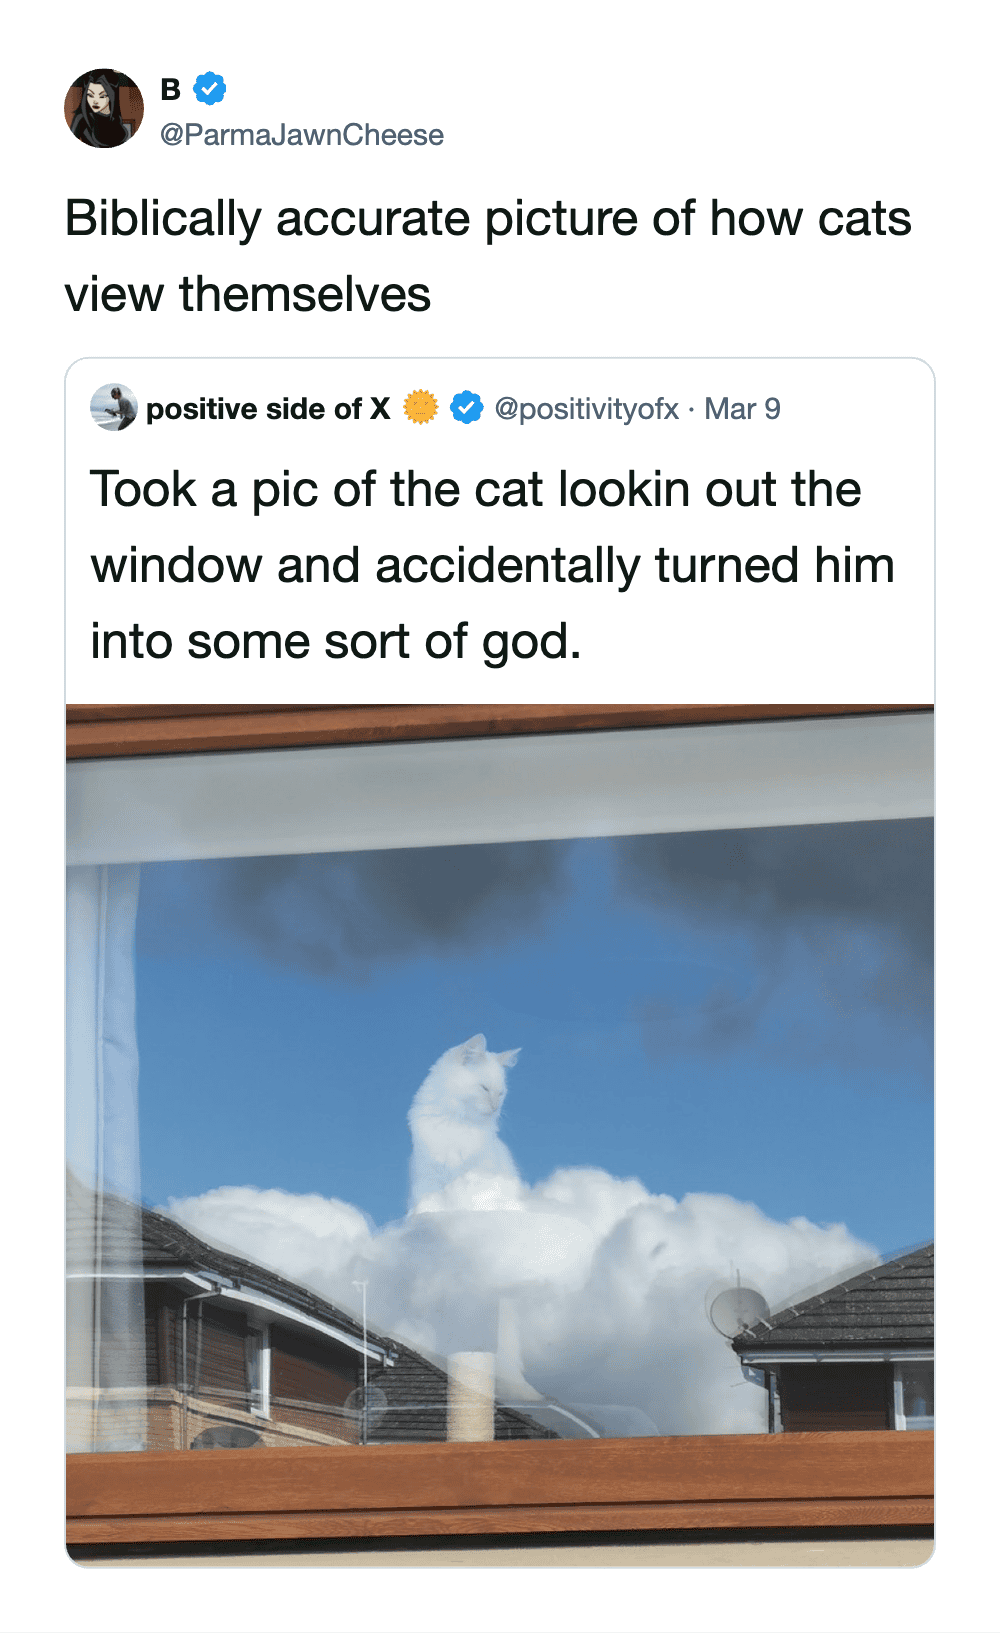This screenshot has width=1000, height=1634.
Task: Click the satellite dish in the photo
Action: [737, 1308]
